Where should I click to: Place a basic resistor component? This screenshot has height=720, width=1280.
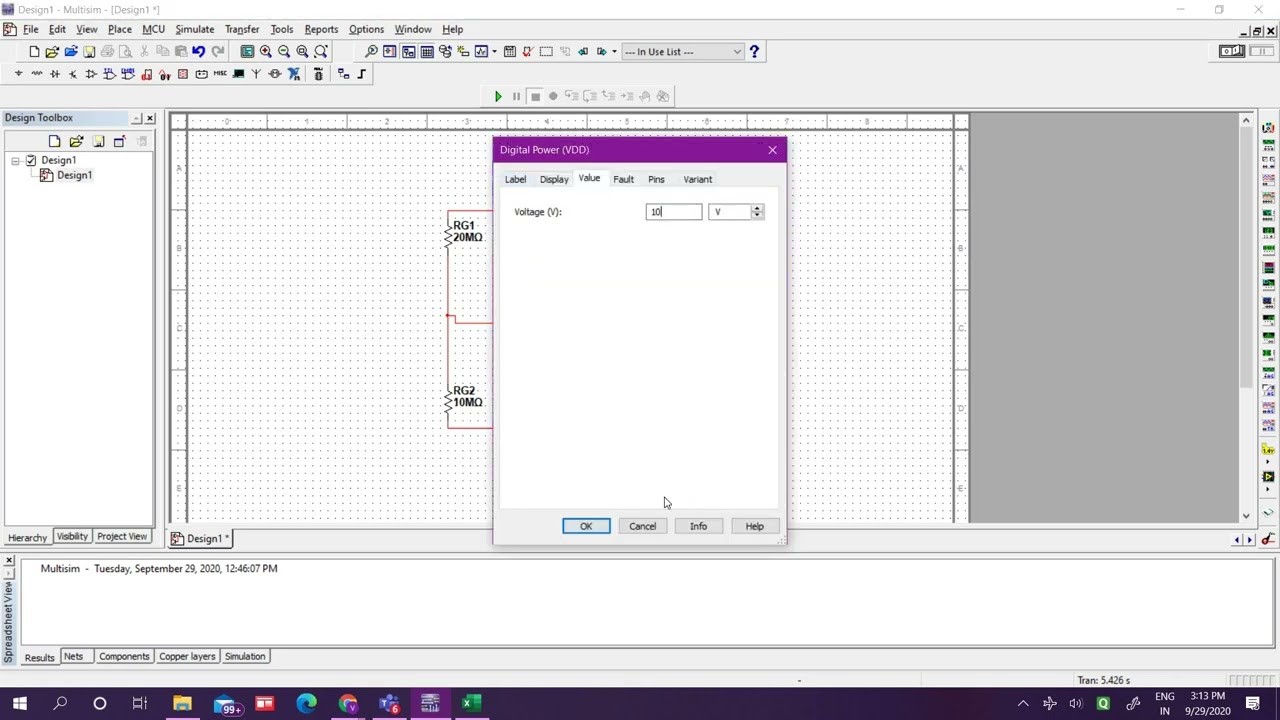pyautogui.click(x=37, y=74)
